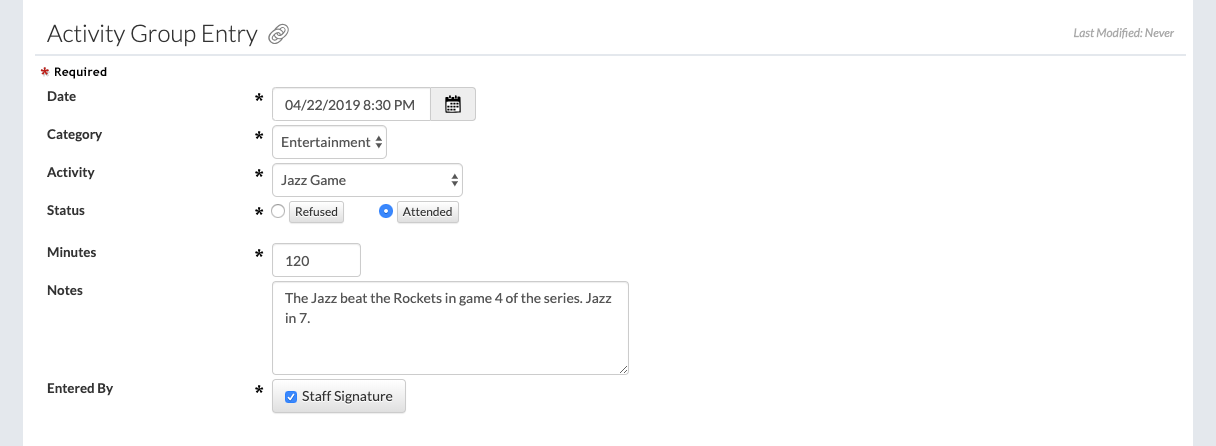Open the calendar date picker
This screenshot has height=446, width=1216.
point(453,104)
